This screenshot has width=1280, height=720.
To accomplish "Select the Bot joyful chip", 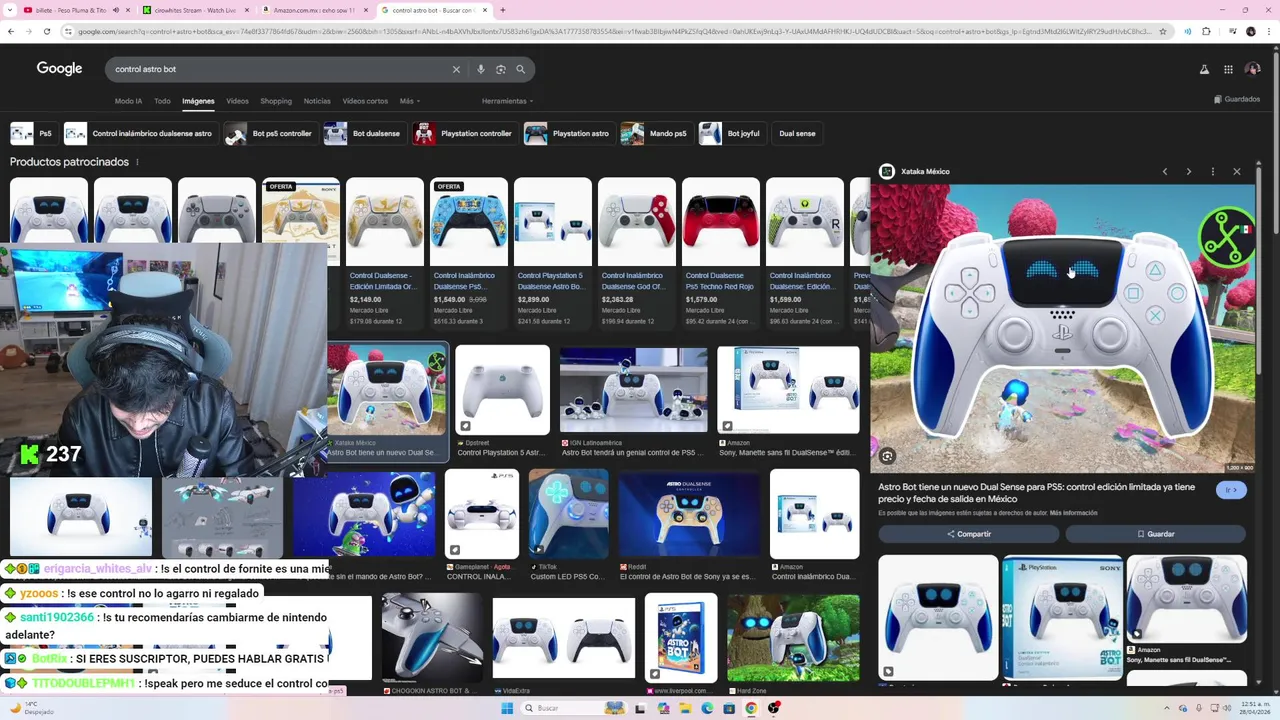I will click(731, 133).
